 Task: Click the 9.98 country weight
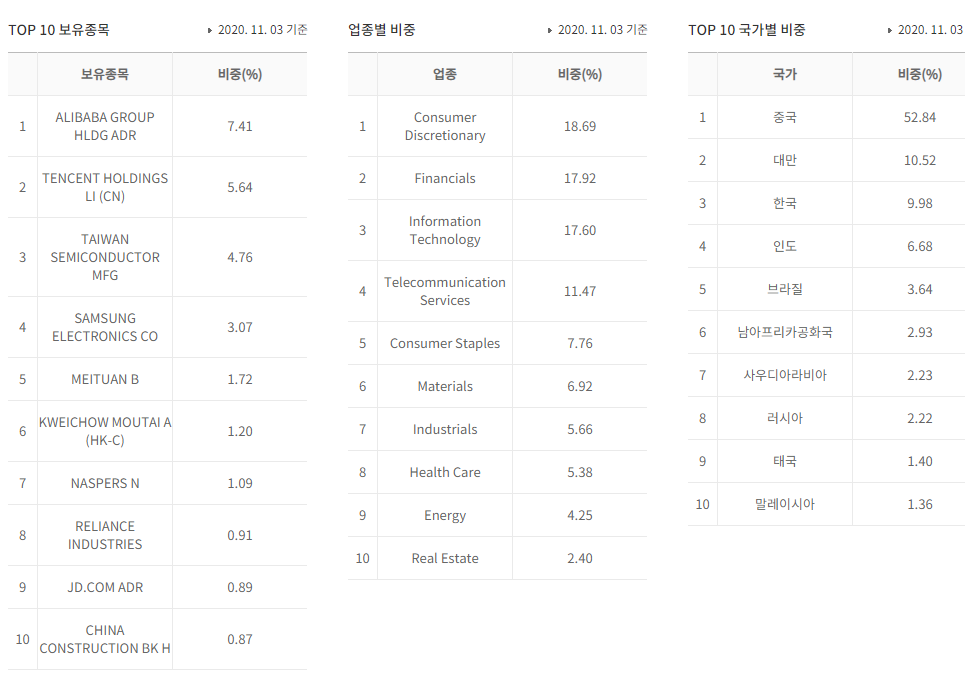coord(919,203)
